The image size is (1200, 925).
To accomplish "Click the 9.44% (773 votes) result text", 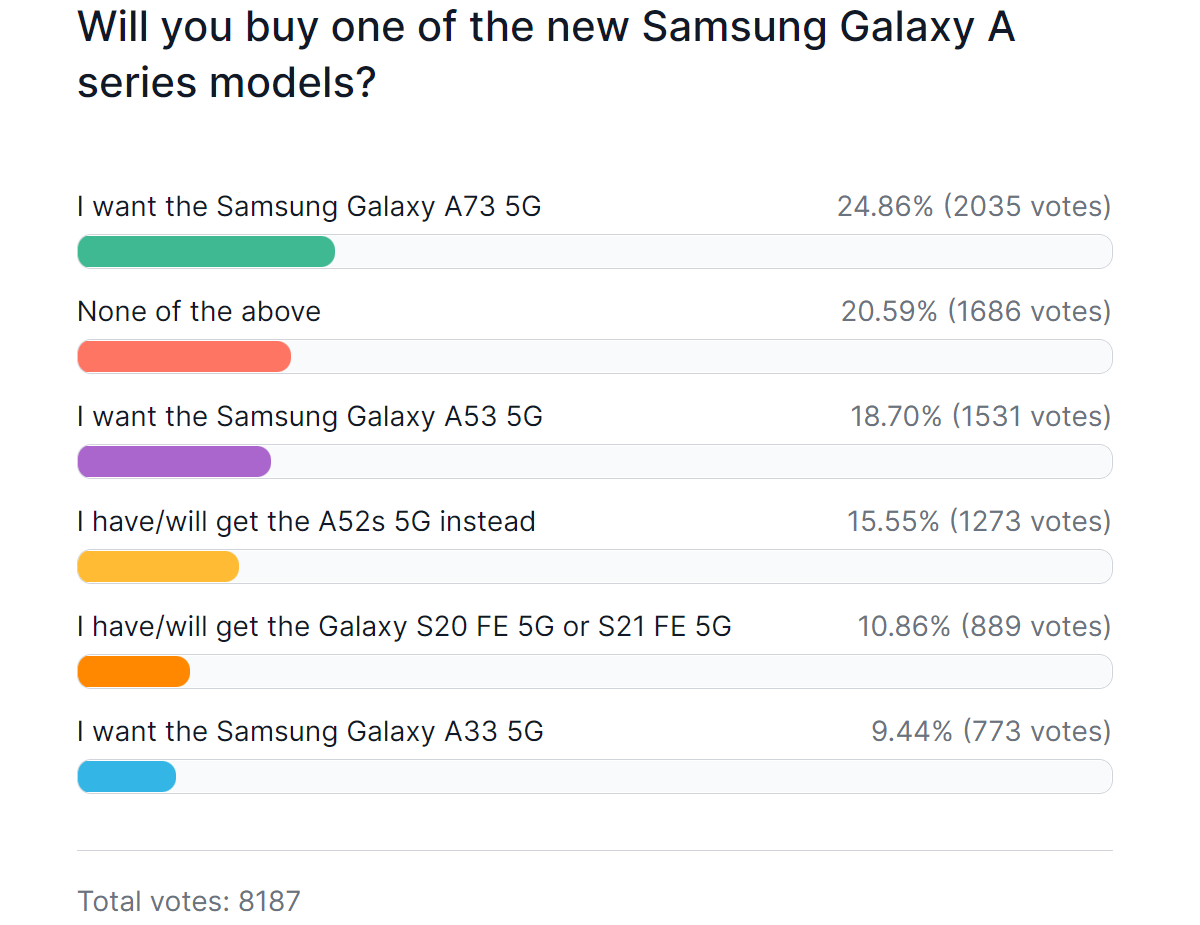I will (990, 732).
